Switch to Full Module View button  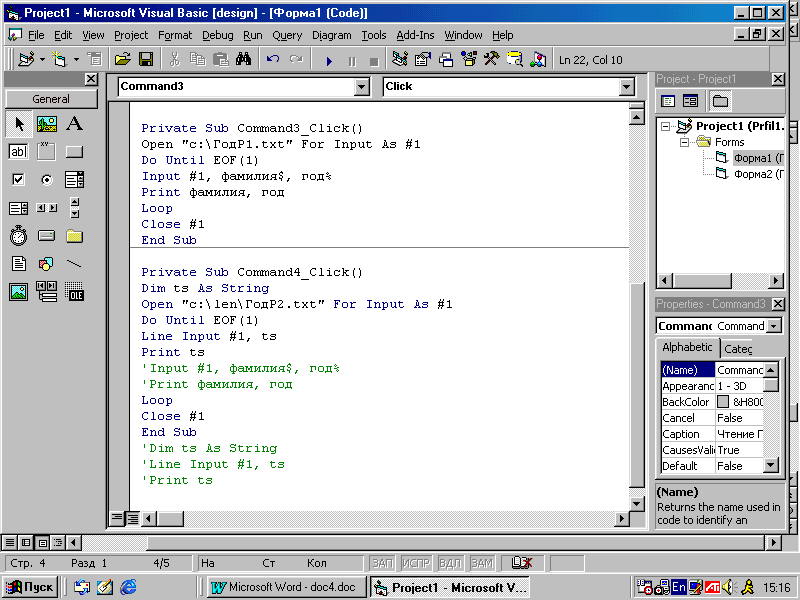coord(132,518)
